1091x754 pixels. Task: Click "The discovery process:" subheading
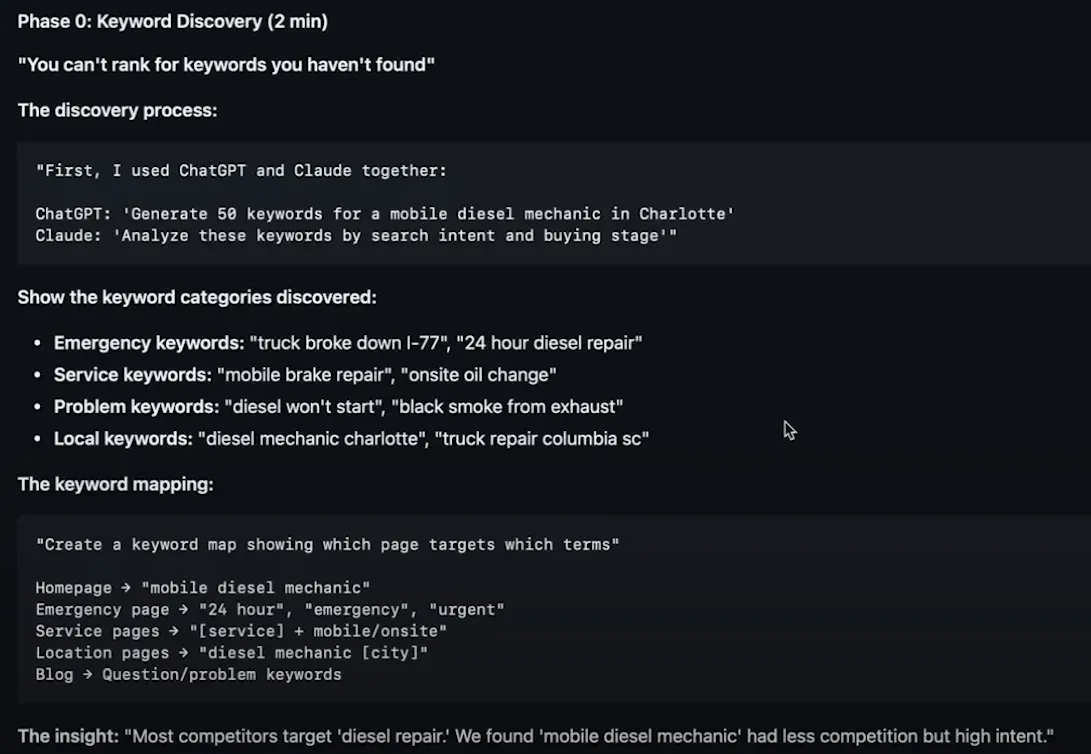point(117,110)
